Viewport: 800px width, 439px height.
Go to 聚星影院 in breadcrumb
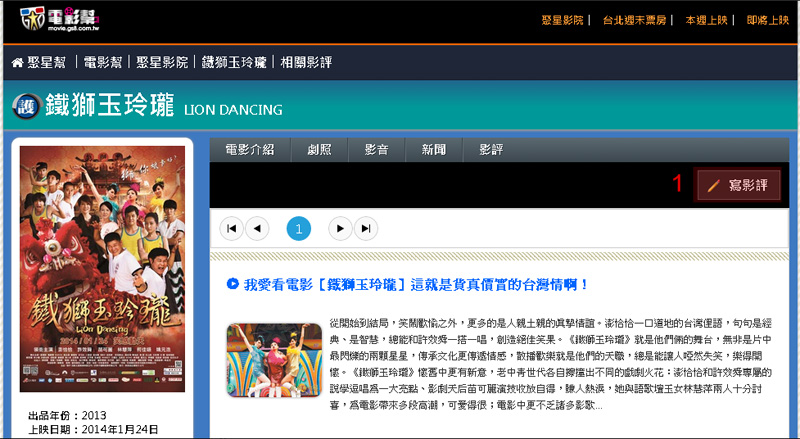[162, 63]
